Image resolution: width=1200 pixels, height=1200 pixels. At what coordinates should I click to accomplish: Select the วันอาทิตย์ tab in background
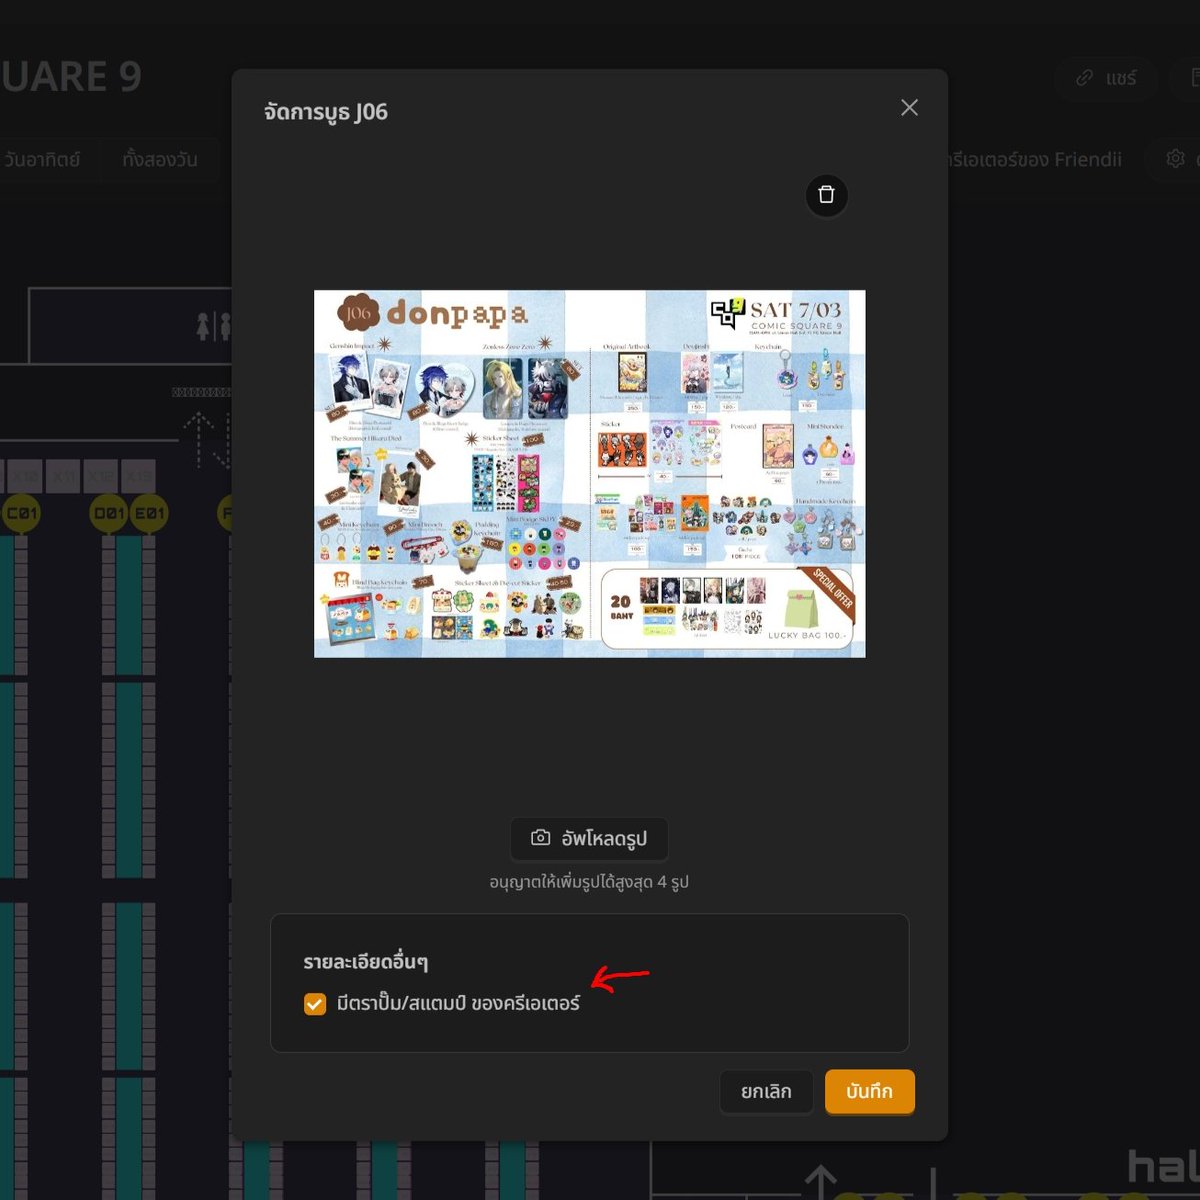(x=42, y=160)
